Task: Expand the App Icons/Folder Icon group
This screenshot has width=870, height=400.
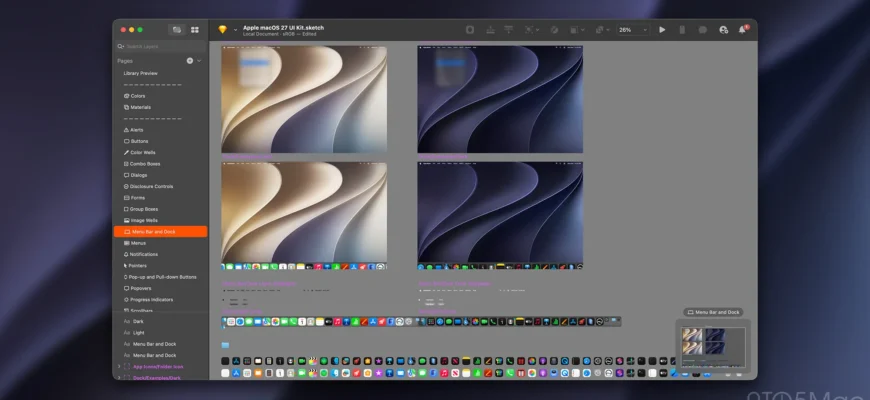Action: click(x=119, y=367)
